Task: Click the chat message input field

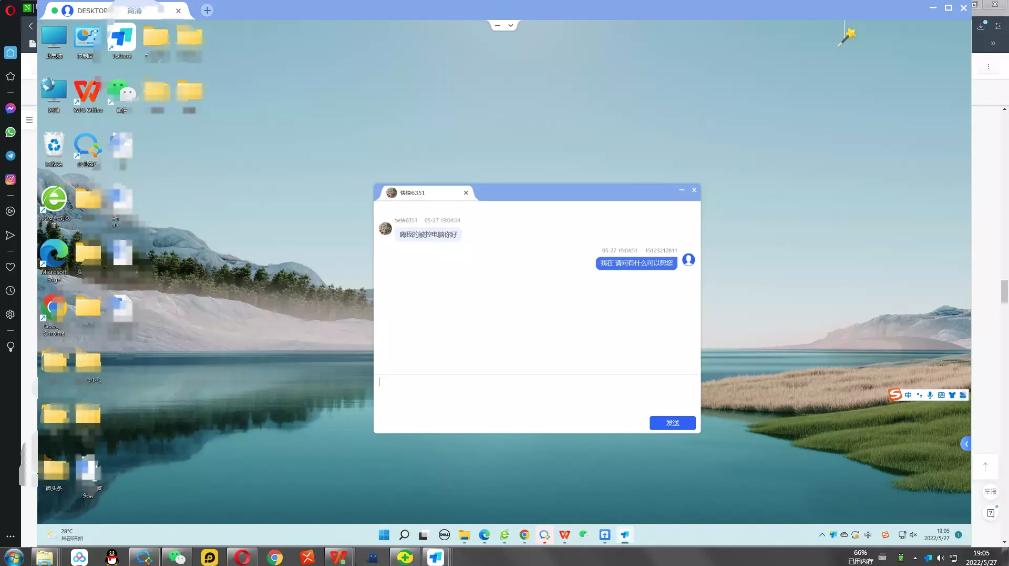Action: pos(537,394)
